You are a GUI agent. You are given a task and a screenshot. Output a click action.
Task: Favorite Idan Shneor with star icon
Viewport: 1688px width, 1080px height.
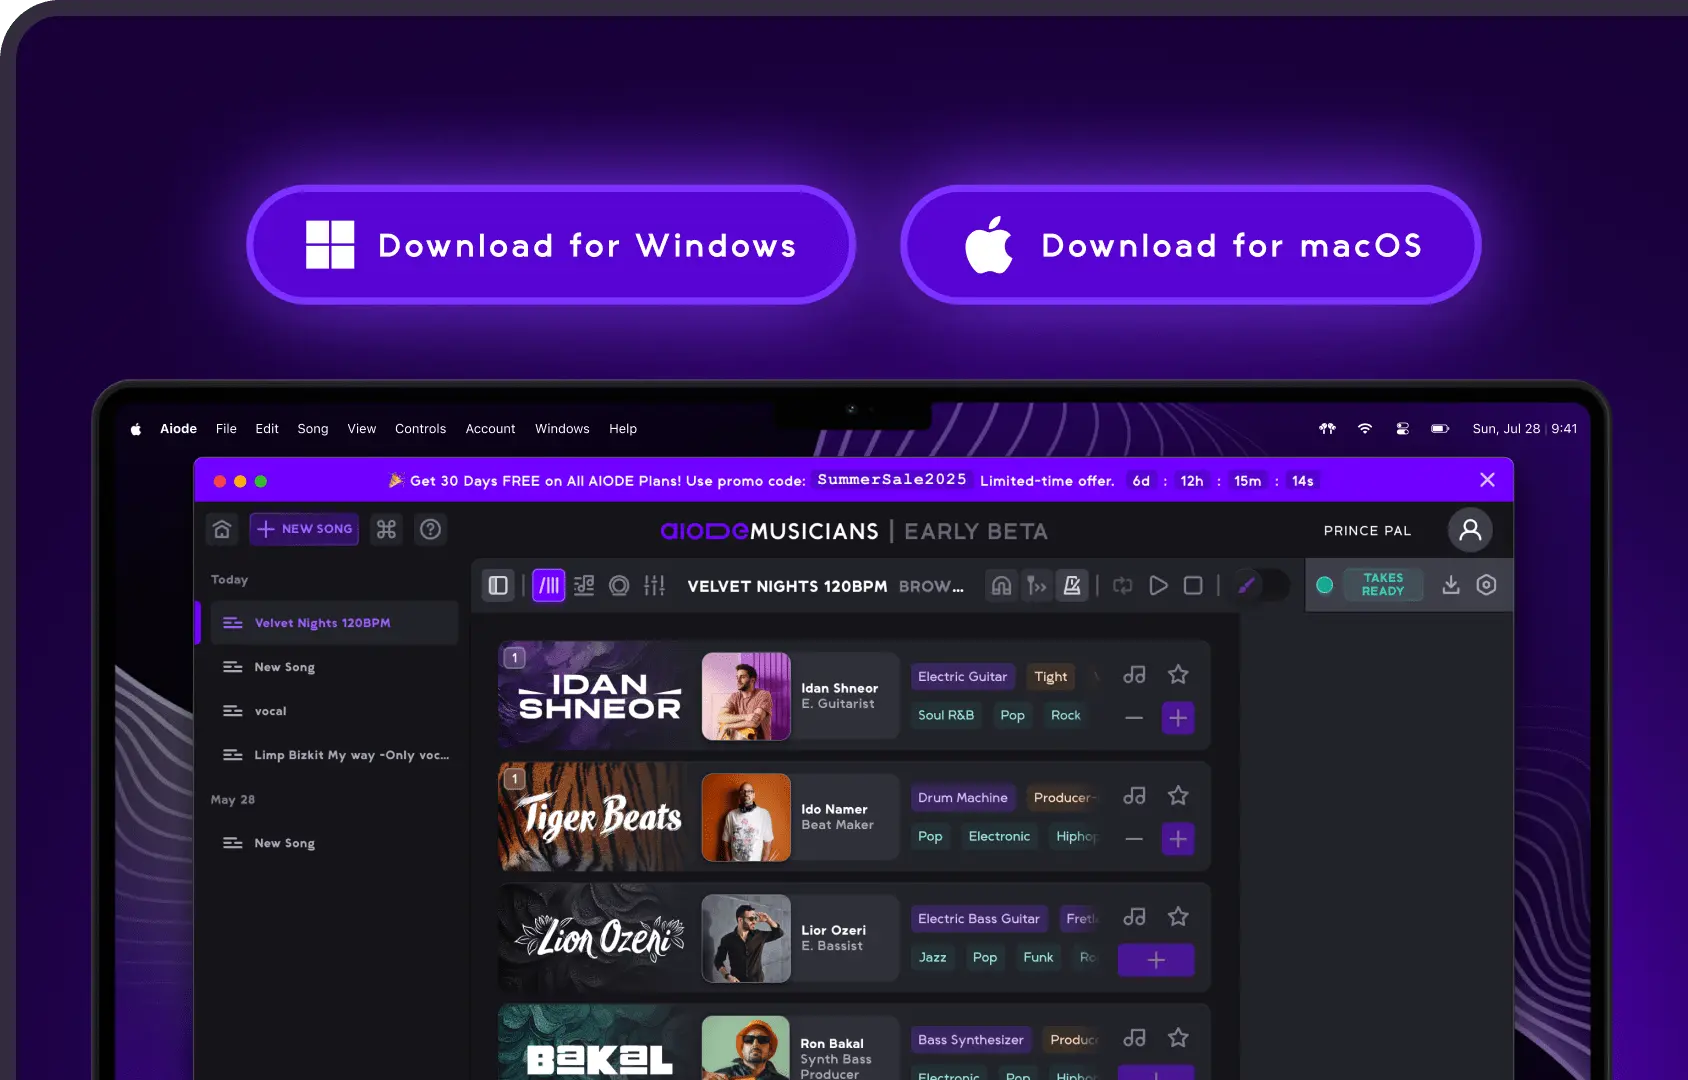tap(1178, 675)
